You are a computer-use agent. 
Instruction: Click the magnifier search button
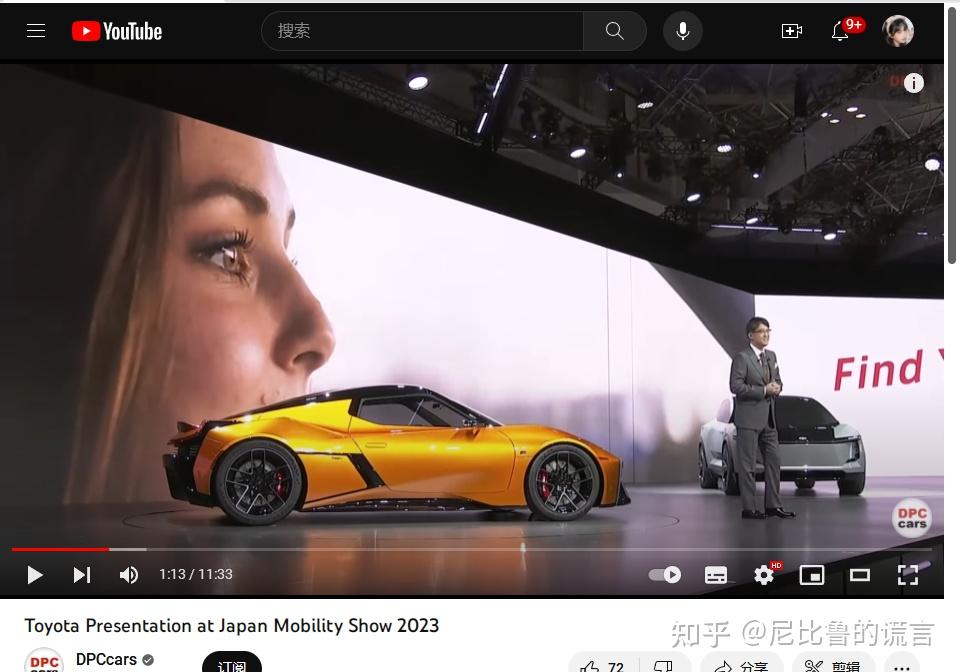click(614, 31)
